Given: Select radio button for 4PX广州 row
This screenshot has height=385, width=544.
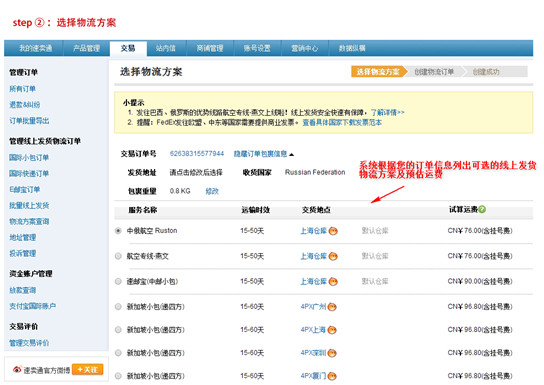Looking at the screenshot, I should [118, 307].
